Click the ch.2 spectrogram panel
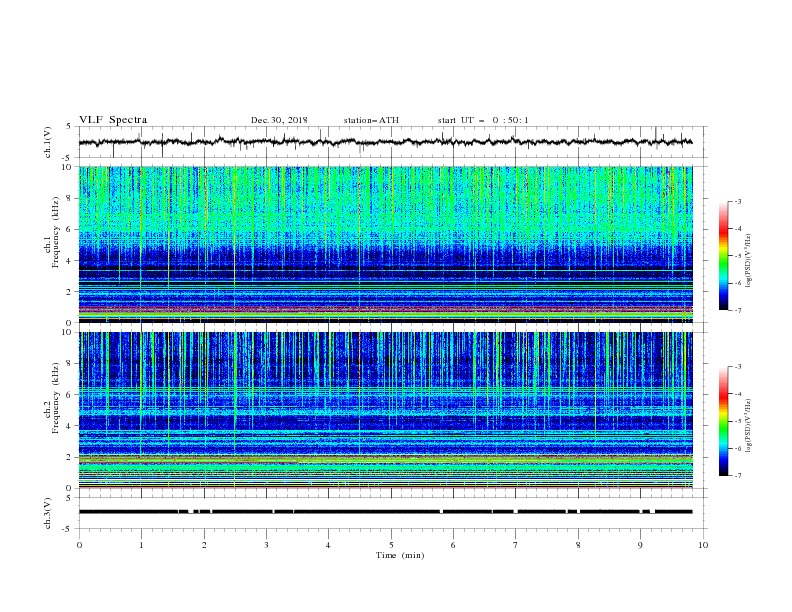The height and width of the screenshot is (612, 792). point(385,410)
